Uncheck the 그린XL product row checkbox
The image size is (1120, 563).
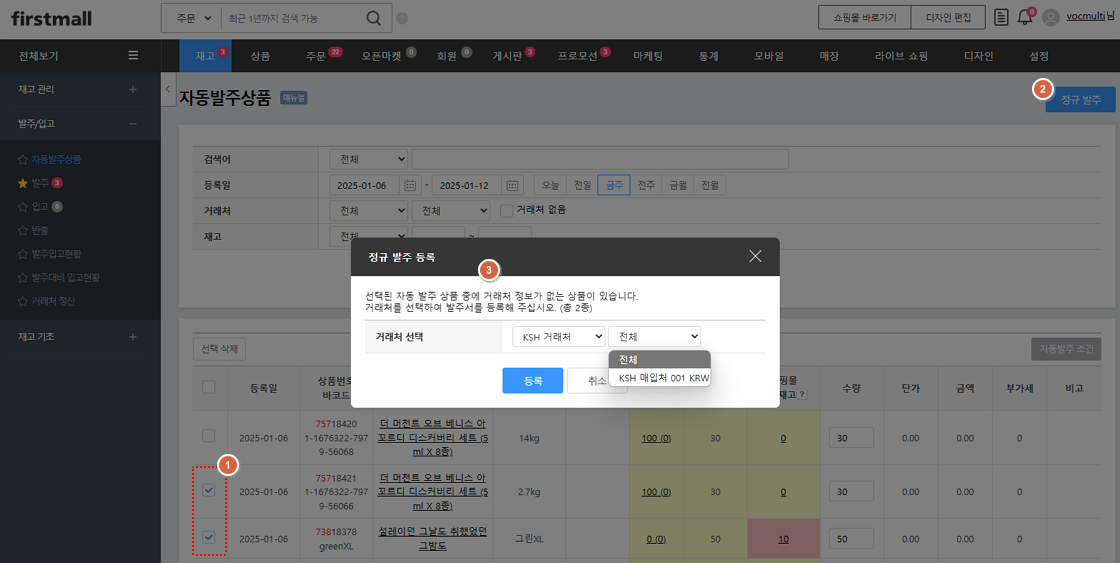pyautogui.click(x=209, y=538)
